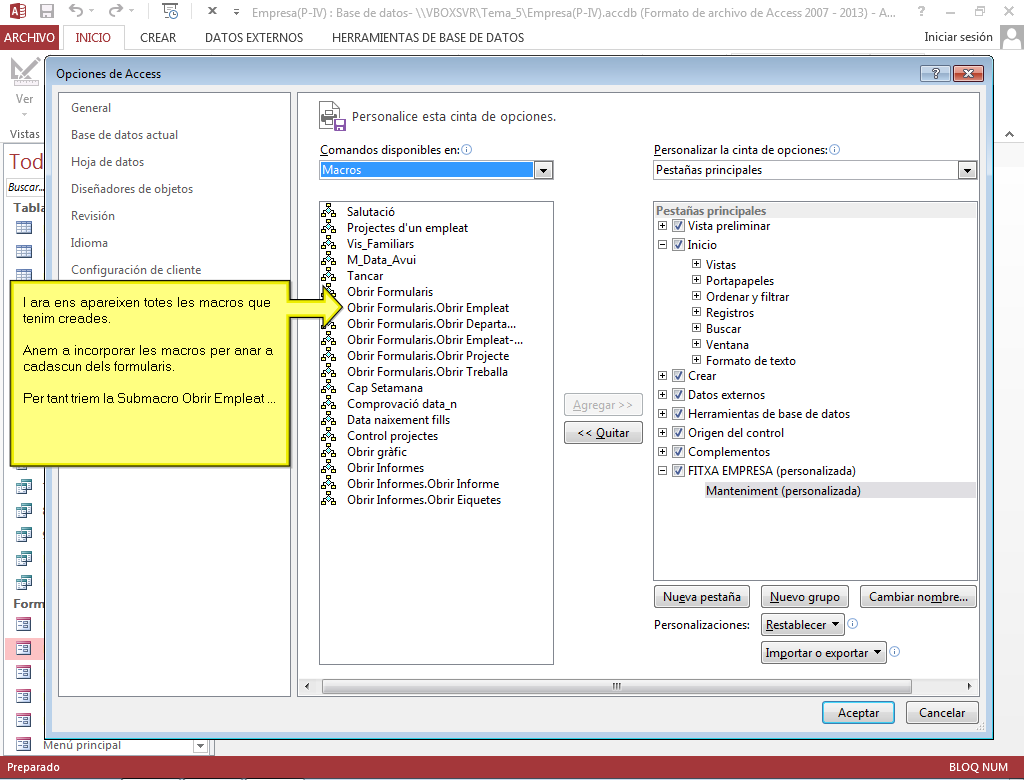Collapse the FITXA EMPRESA node
This screenshot has width=1024, height=780.
point(662,470)
